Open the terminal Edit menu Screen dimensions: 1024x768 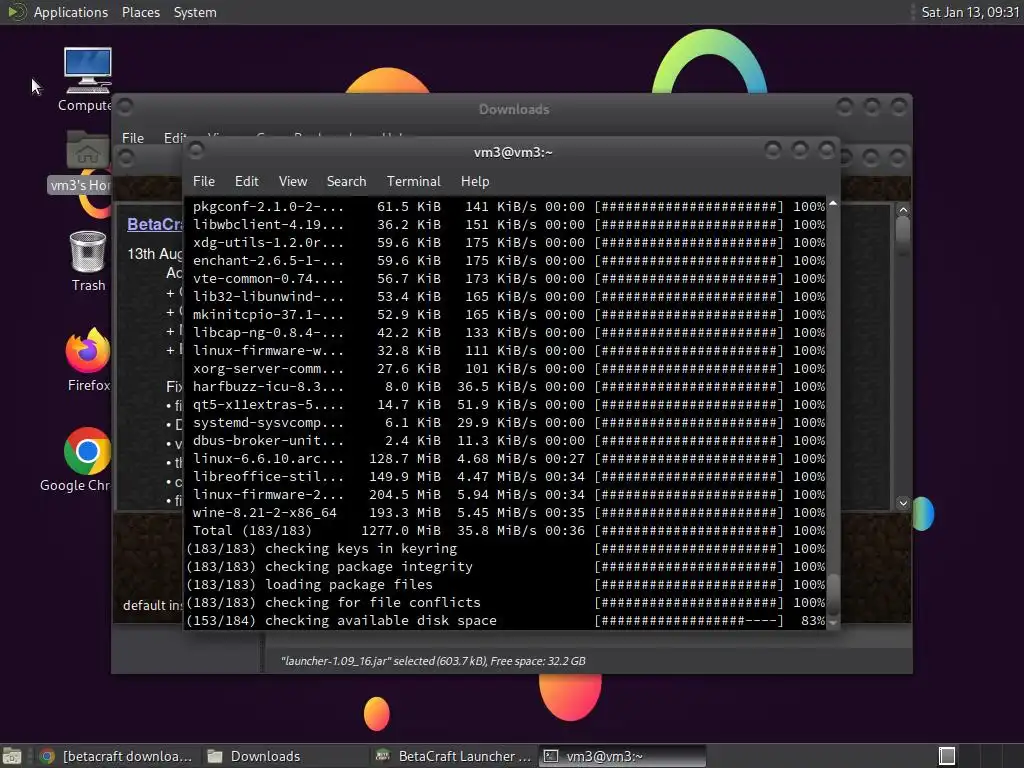tap(247, 182)
